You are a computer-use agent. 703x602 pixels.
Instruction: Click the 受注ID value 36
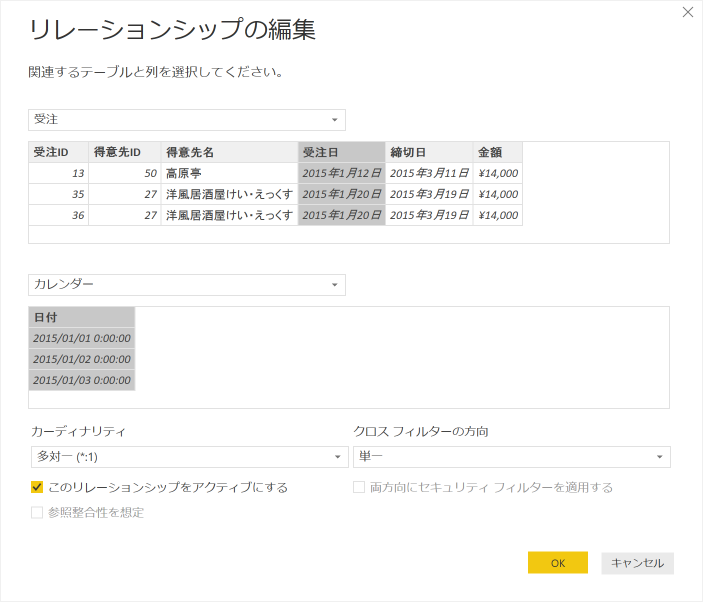[58, 215]
